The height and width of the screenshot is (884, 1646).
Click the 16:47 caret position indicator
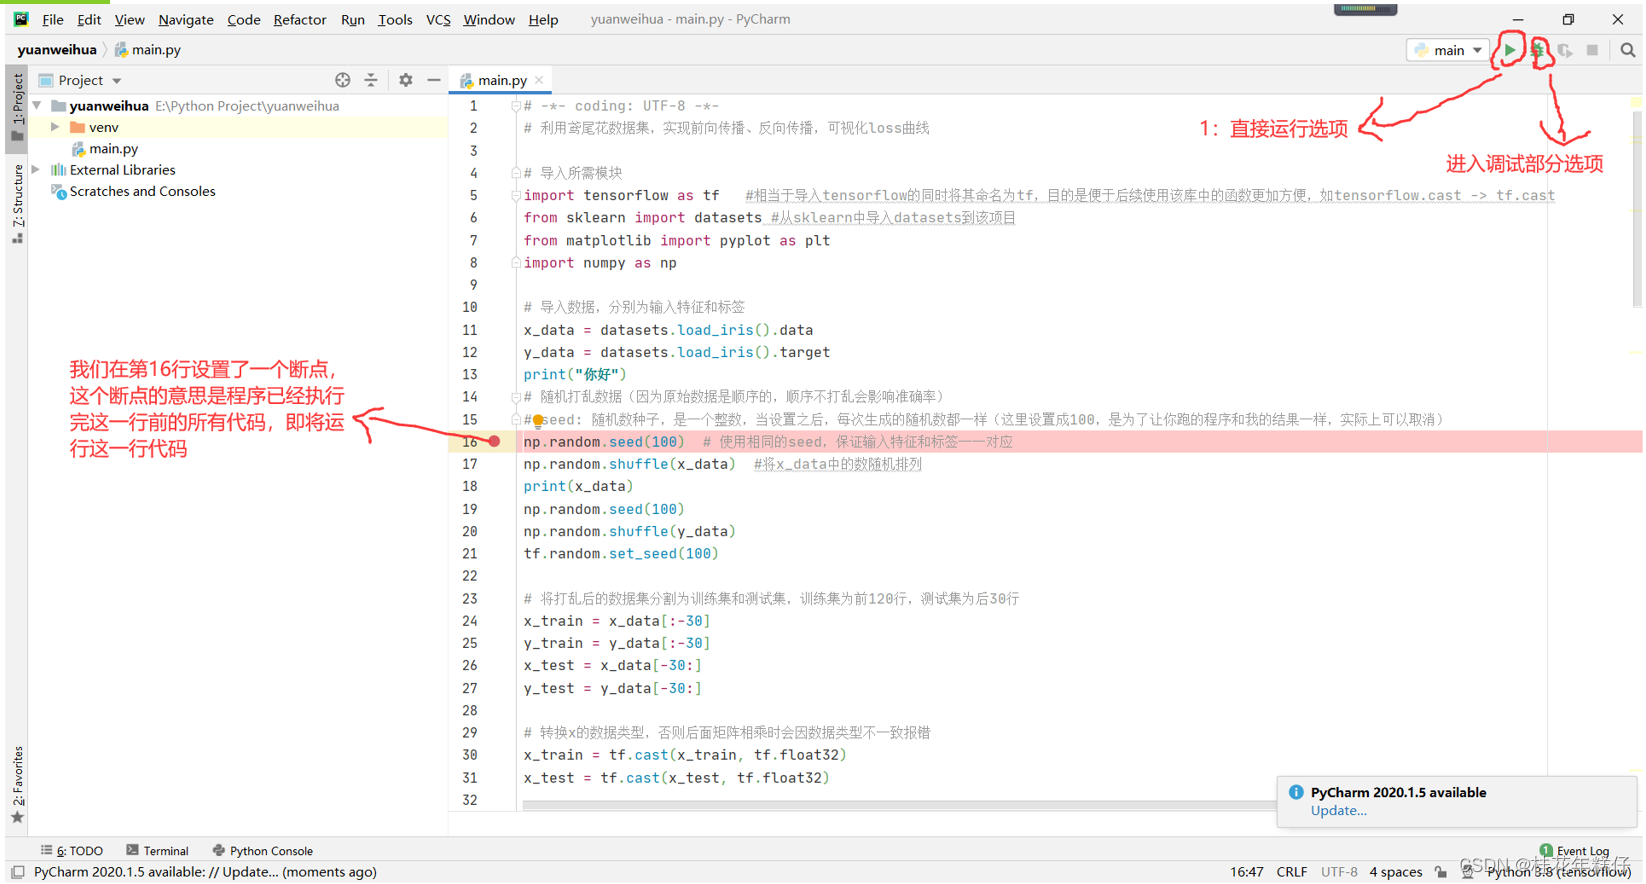tap(1247, 872)
